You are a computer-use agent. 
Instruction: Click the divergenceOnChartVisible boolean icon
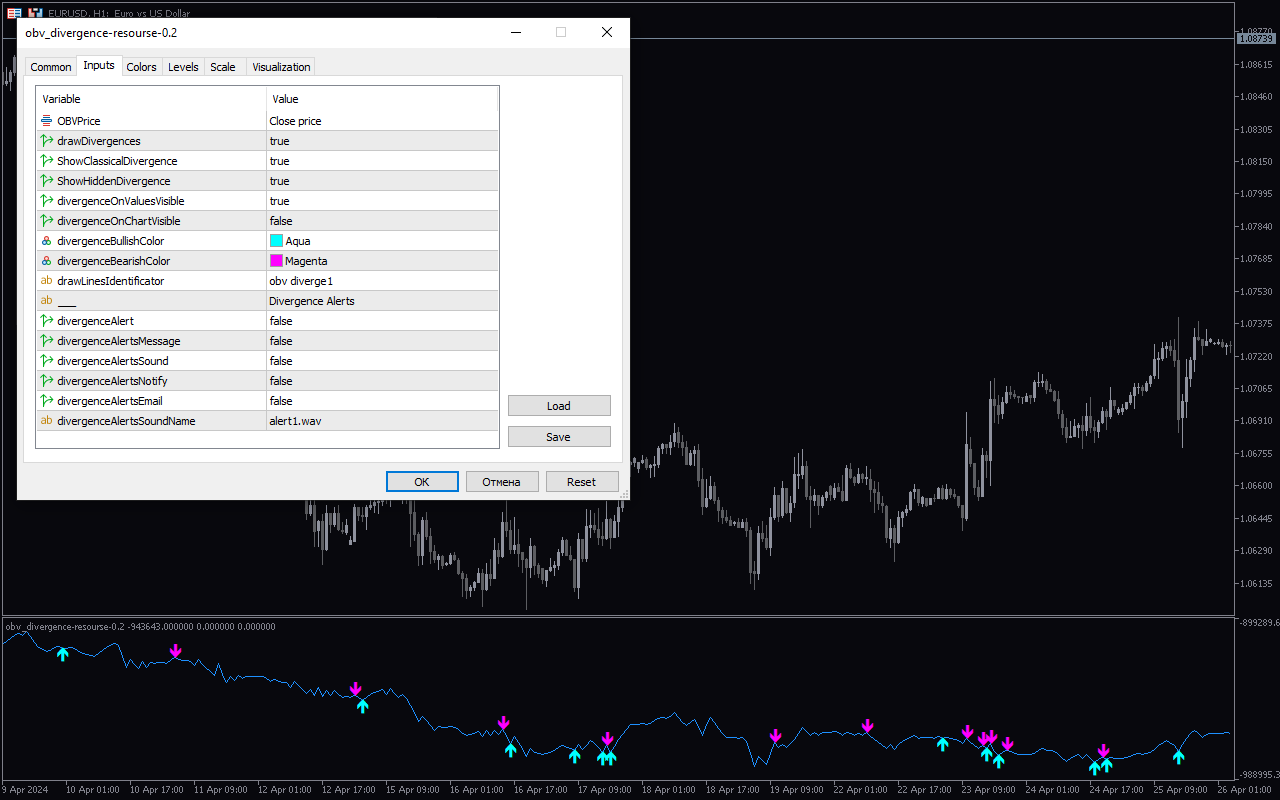pyautogui.click(x=46, y=221)
